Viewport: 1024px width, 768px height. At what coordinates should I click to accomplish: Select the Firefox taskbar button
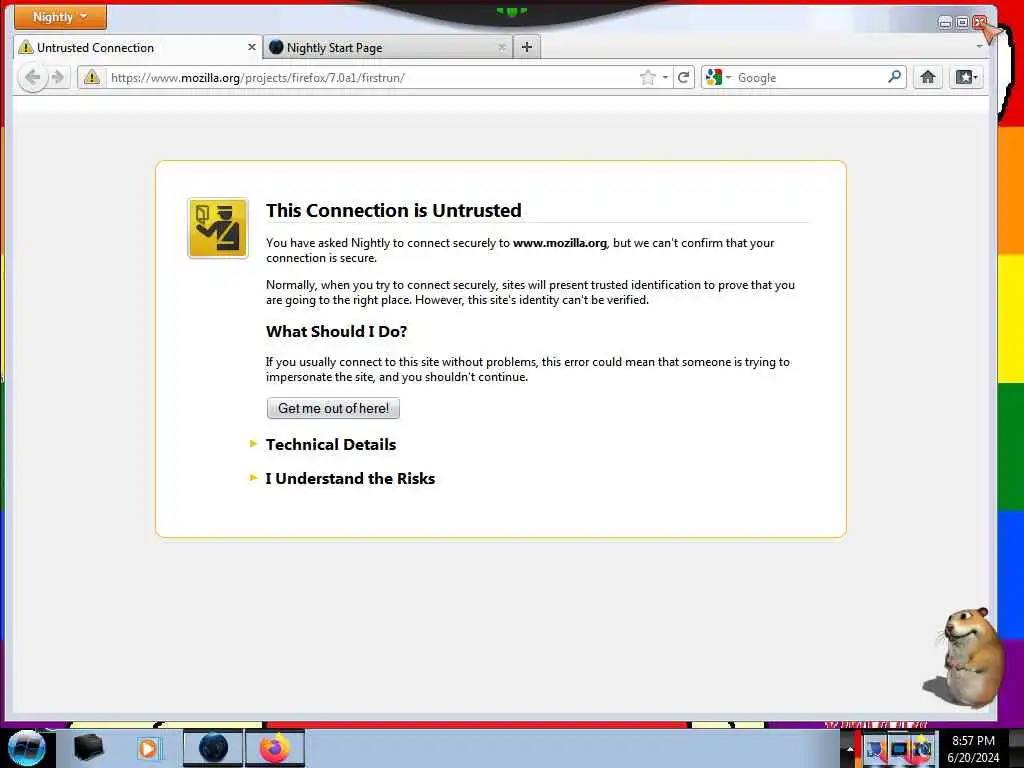pyautogui.click(x=275, y=748)
